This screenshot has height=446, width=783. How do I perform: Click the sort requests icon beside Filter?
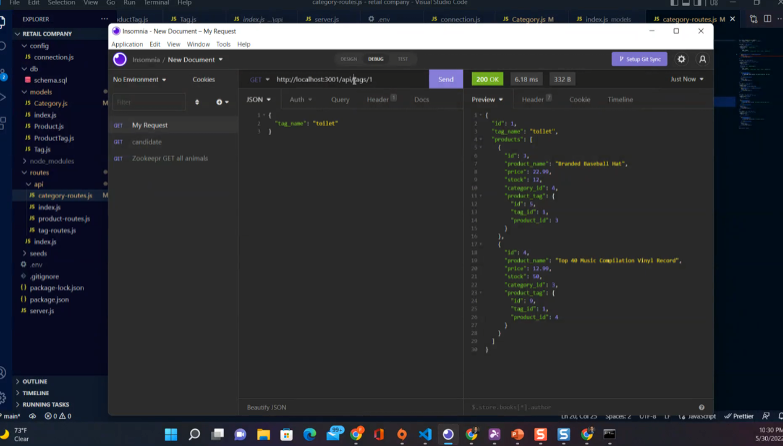coord(197,102)
